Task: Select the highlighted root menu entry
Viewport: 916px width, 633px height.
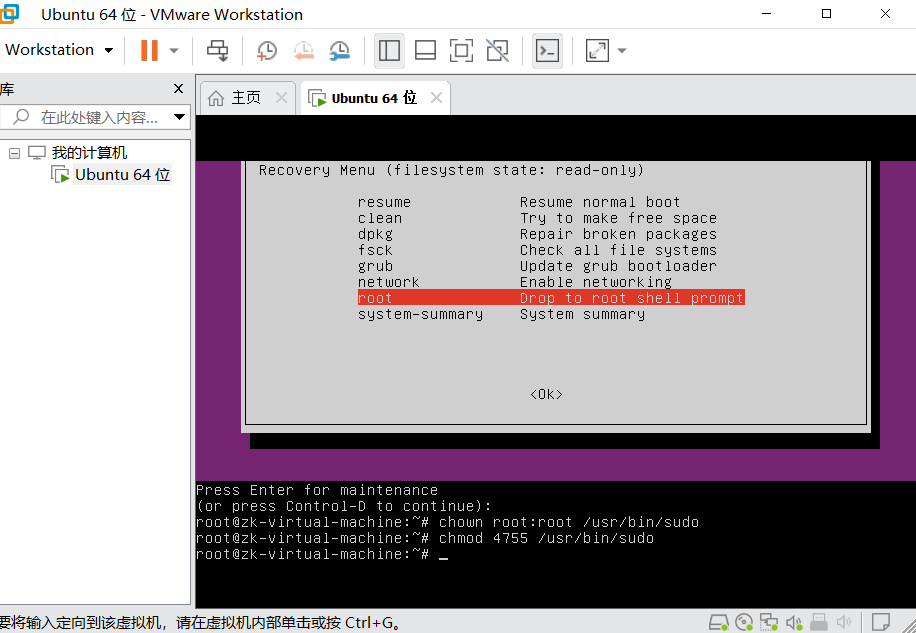Action: coord(551,298)
